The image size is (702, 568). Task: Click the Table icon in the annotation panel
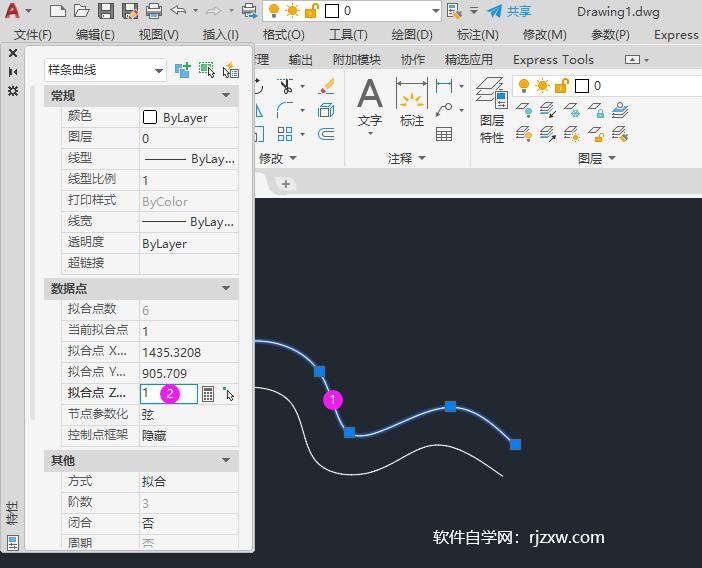(x=444, y=134)
